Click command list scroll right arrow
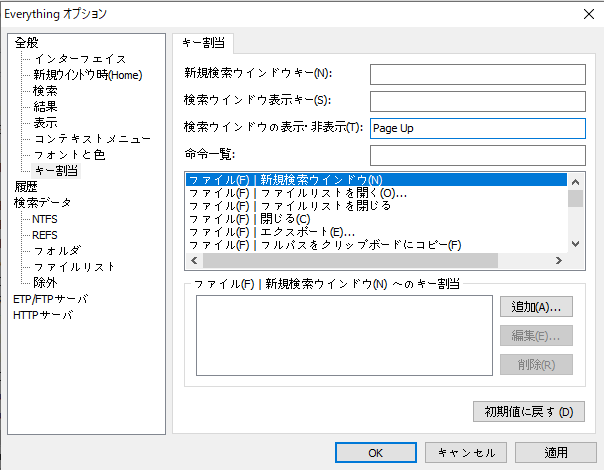The image size is (604, 470). (559, 261)
